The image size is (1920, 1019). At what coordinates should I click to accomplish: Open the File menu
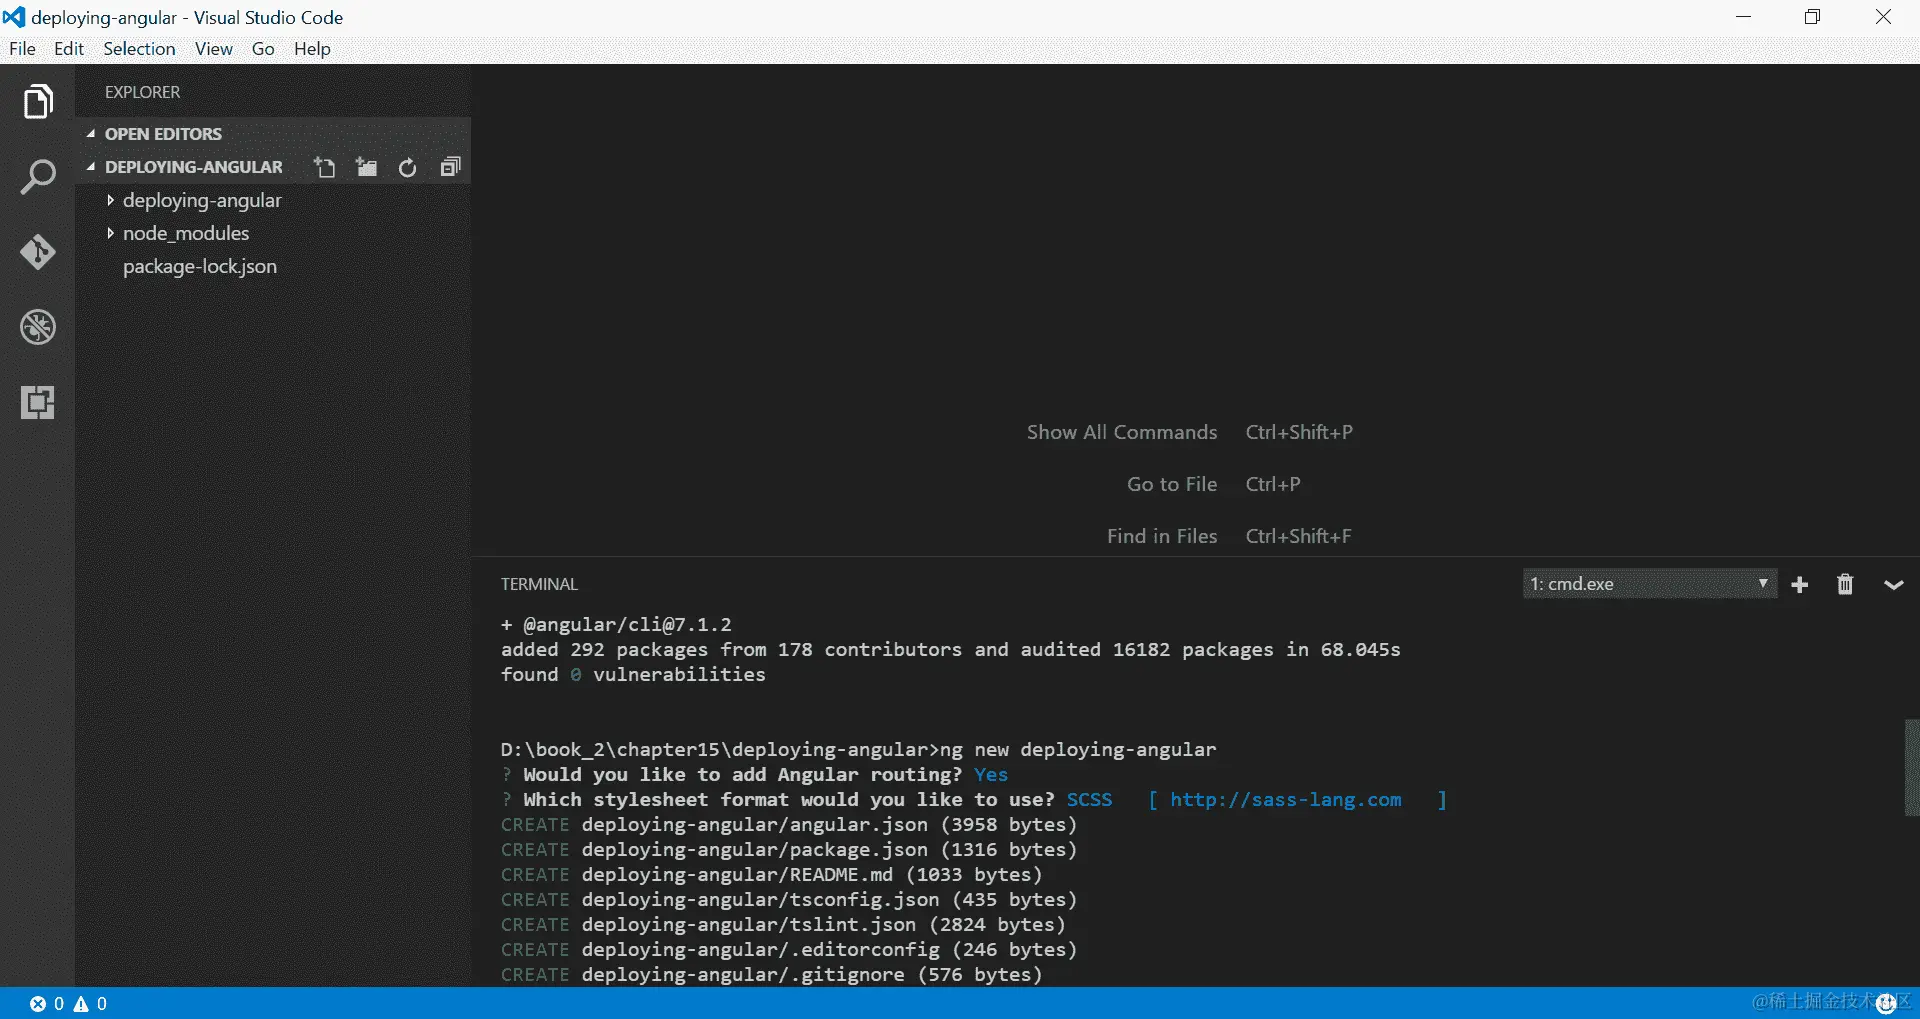point(22,49)
